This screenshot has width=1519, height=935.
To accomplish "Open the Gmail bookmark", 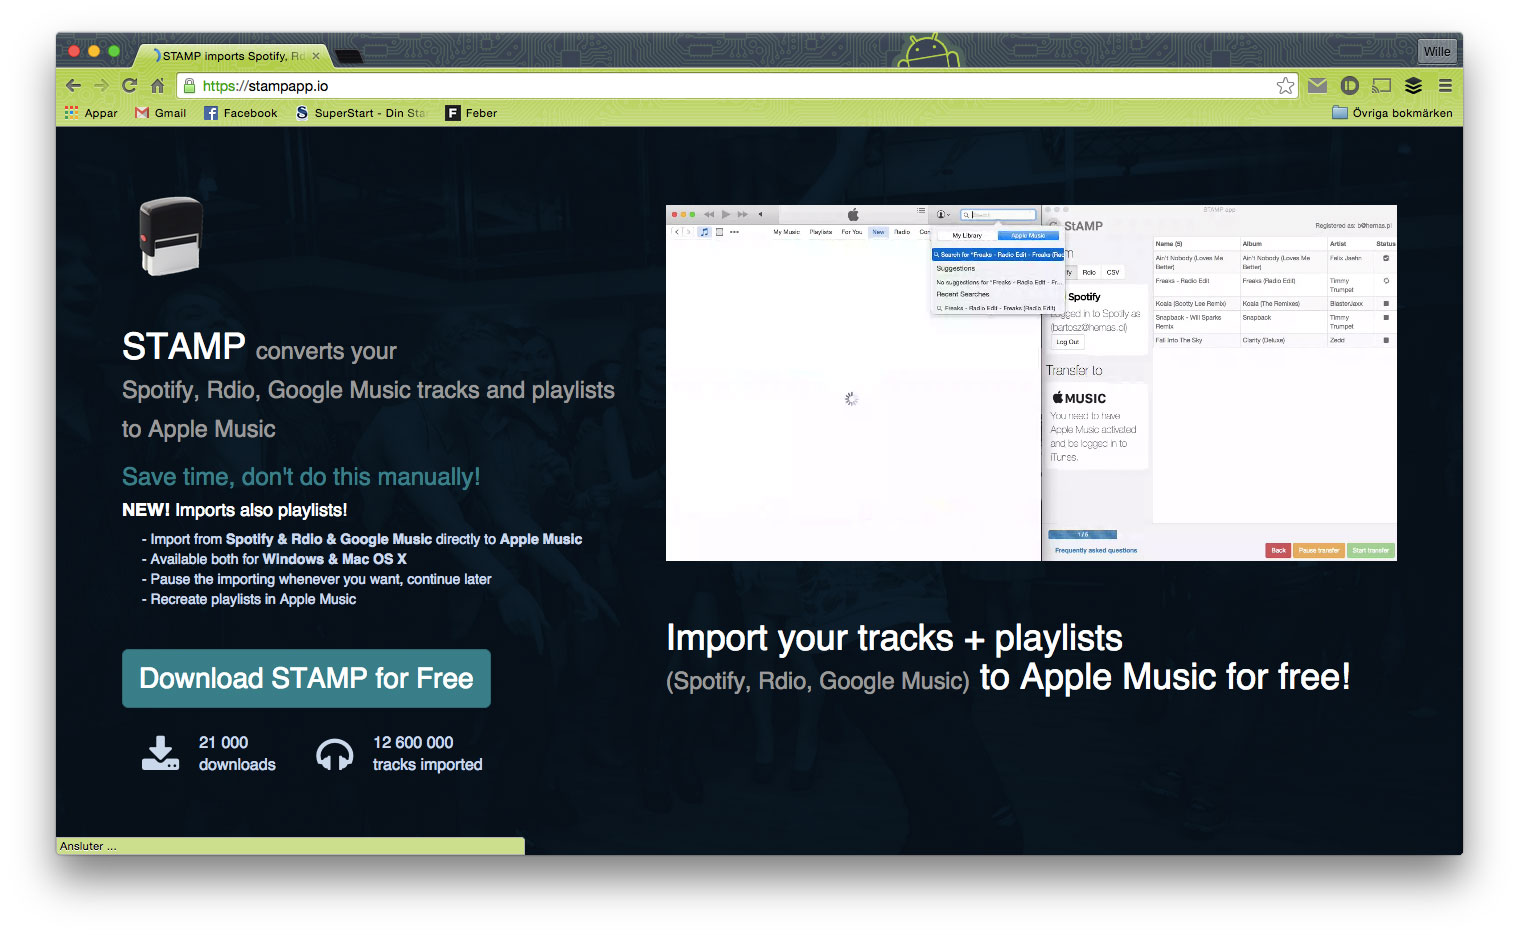I will click(x=161, y=113).
